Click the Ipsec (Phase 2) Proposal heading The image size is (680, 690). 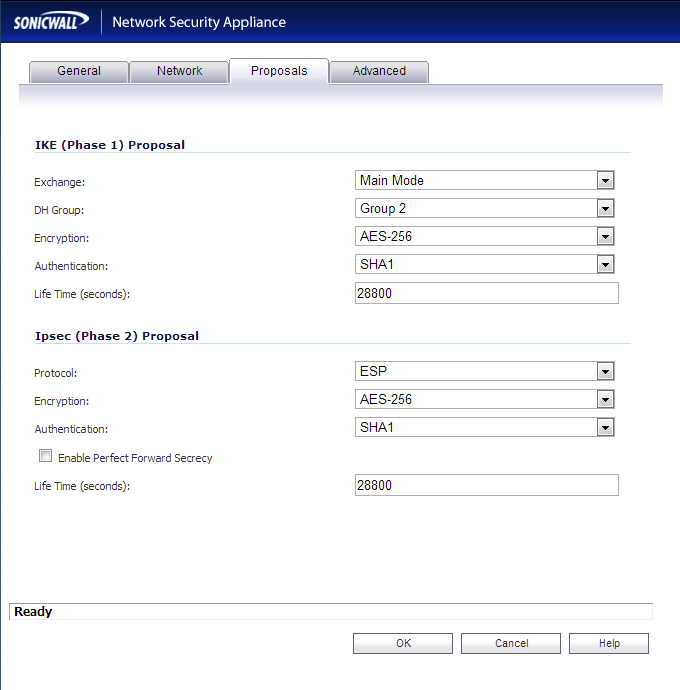[117, 336]
